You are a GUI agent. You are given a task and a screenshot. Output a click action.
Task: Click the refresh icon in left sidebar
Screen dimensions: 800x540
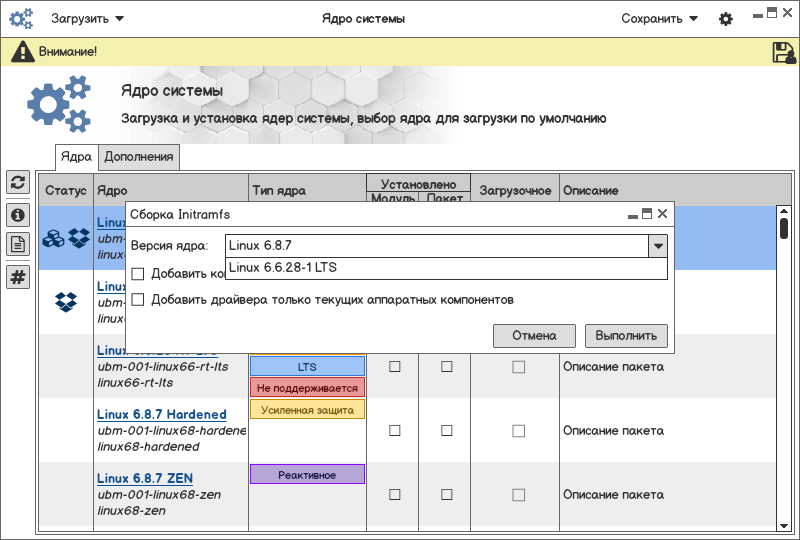point(18,182)
